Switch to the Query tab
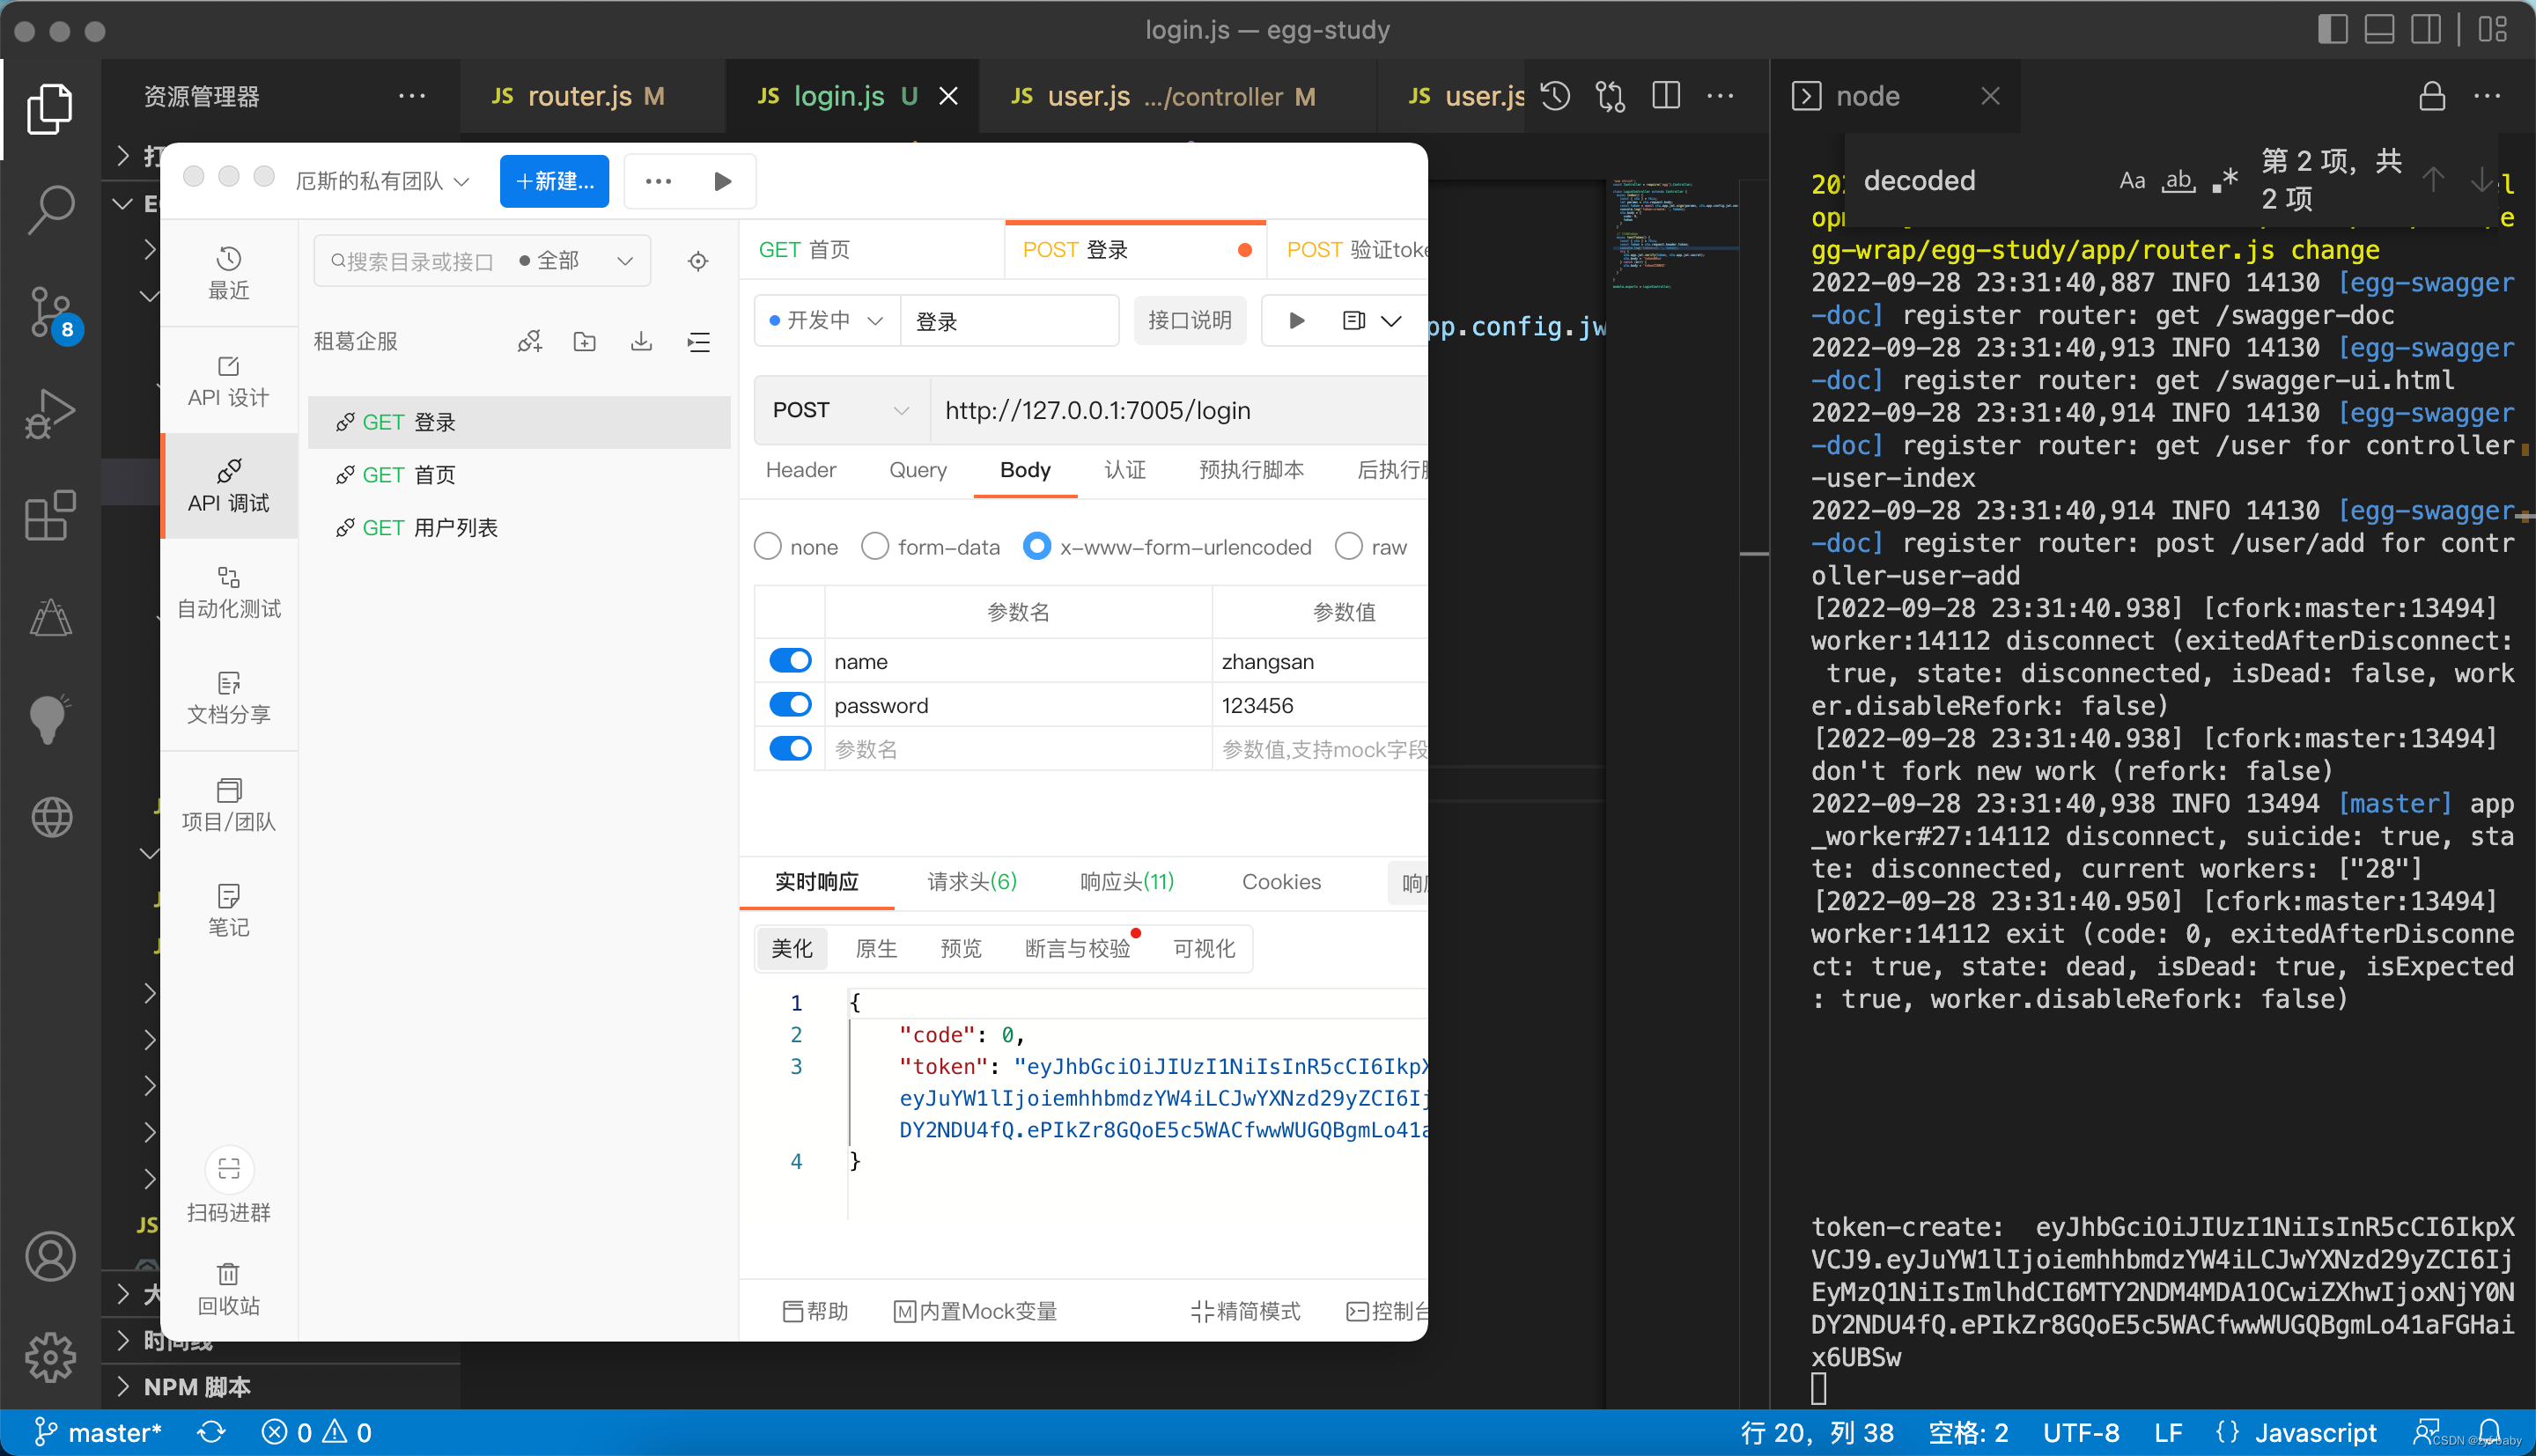This screenshot has width=2536, height=1456. [x=917, y=470]
